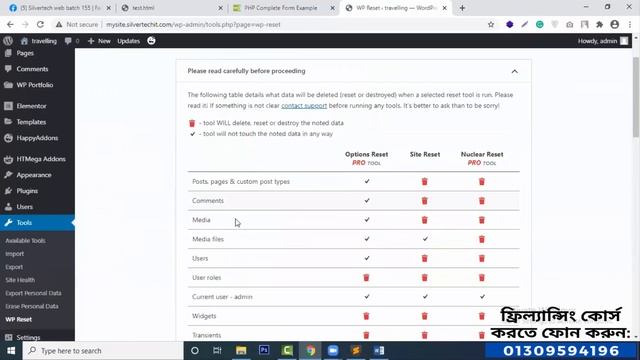Click Windows Start button
Viewport: 640px width, 360px height.
(11, 351)
